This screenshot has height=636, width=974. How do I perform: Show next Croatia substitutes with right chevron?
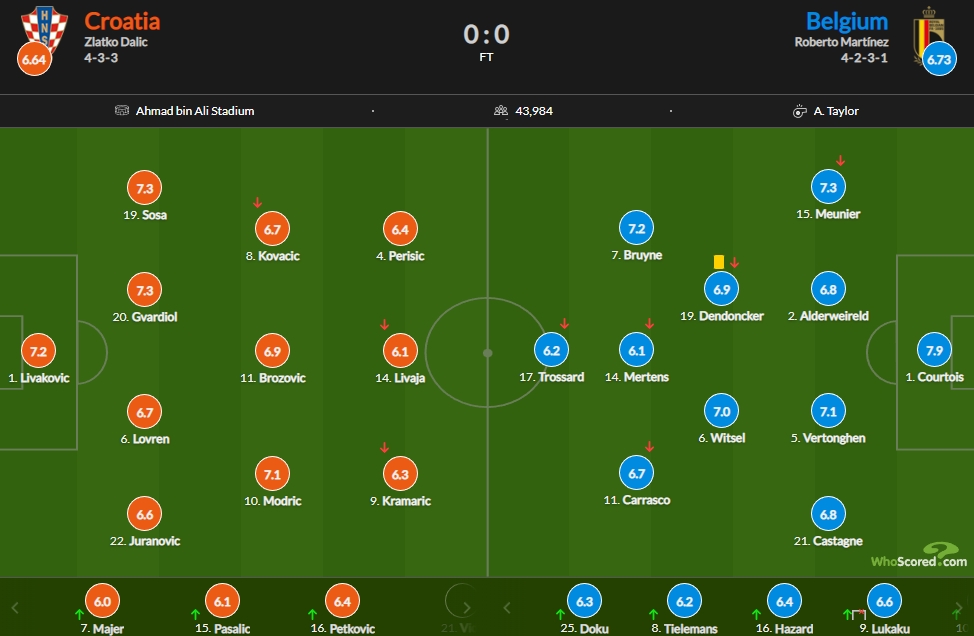(x=467, y=607)
